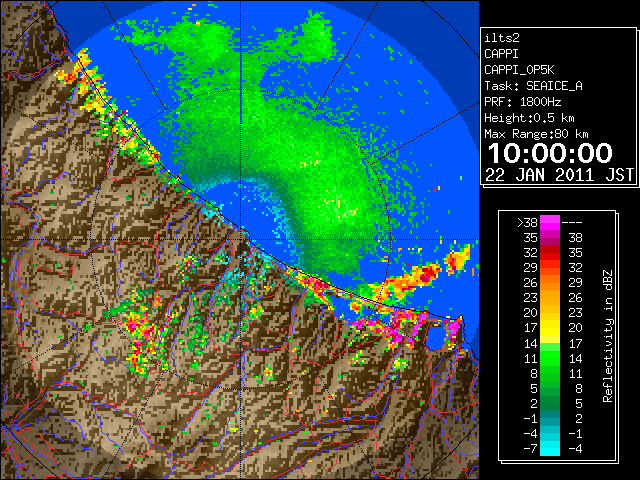Click the 'CAPPI_0P5K' text line
This screenshot has height=480, width=640.
click(519, 70)
